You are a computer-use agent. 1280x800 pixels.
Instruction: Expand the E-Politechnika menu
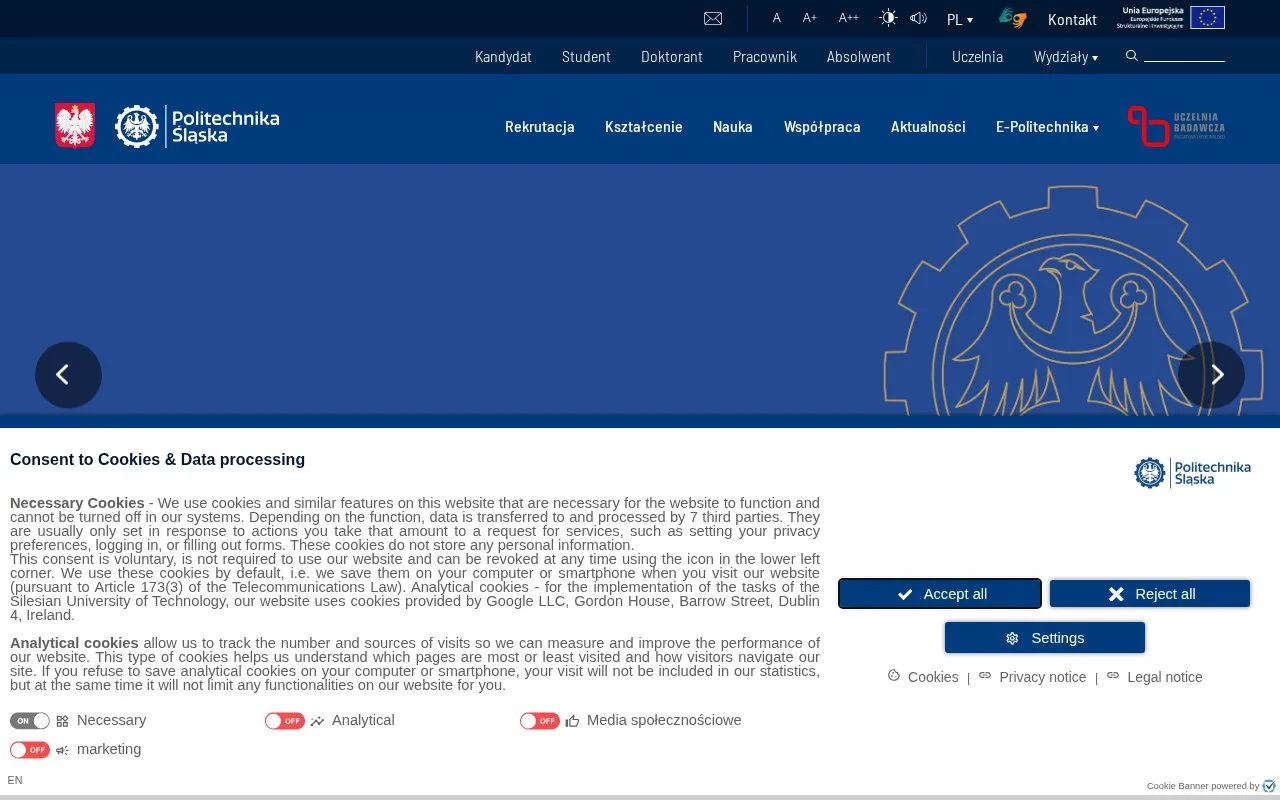pyautogui.click(x=1047, y=127)
